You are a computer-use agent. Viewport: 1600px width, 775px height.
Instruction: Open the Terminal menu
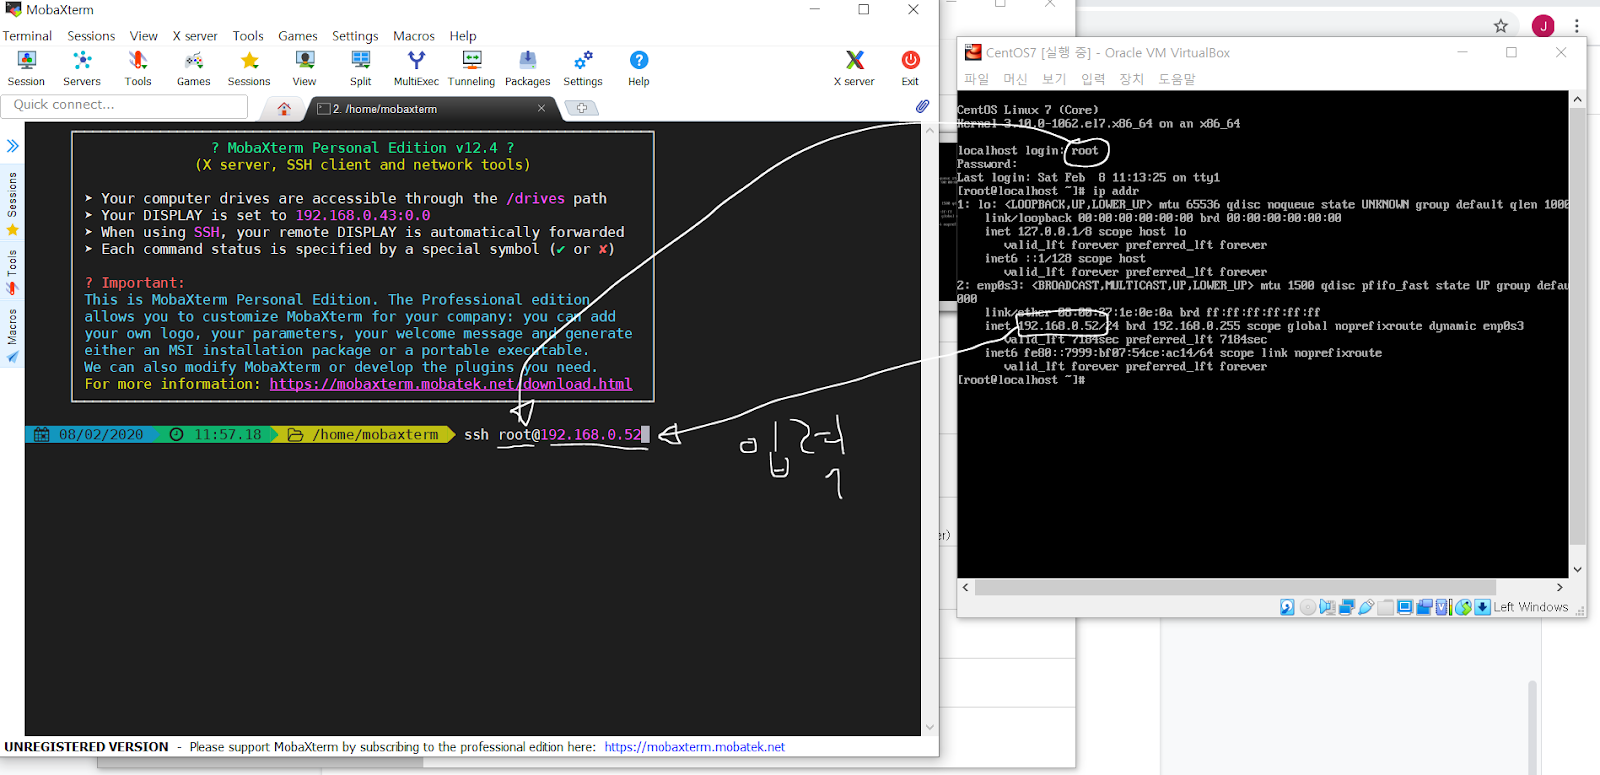point(27,36)
